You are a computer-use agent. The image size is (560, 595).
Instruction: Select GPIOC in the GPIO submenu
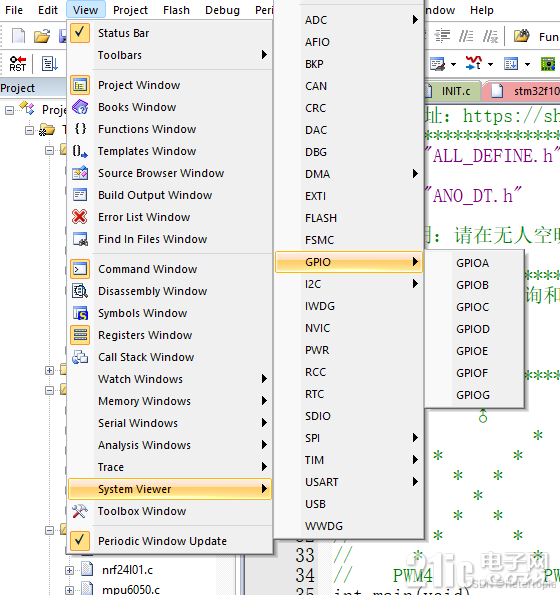point(475,307)
